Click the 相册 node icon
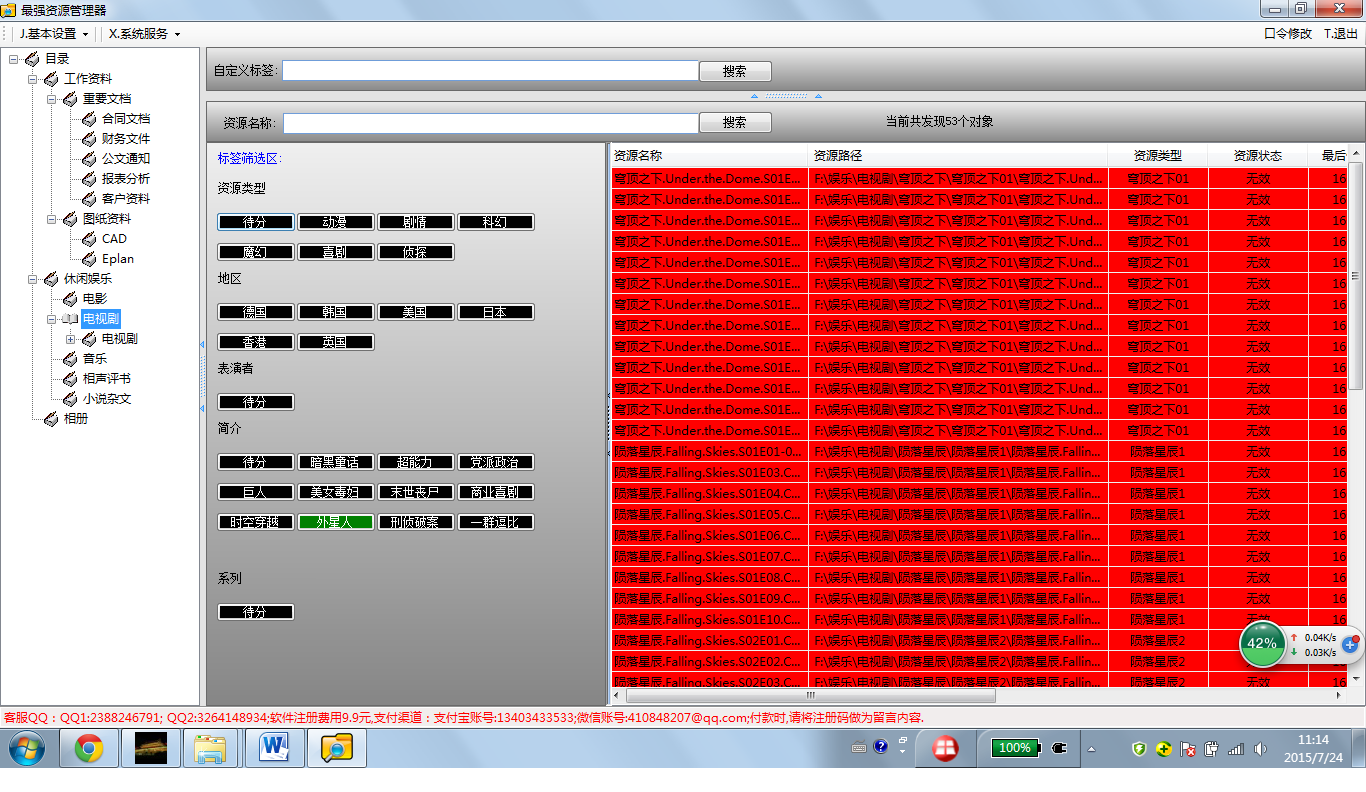The image size is (1366, 792). coord(51,419)
